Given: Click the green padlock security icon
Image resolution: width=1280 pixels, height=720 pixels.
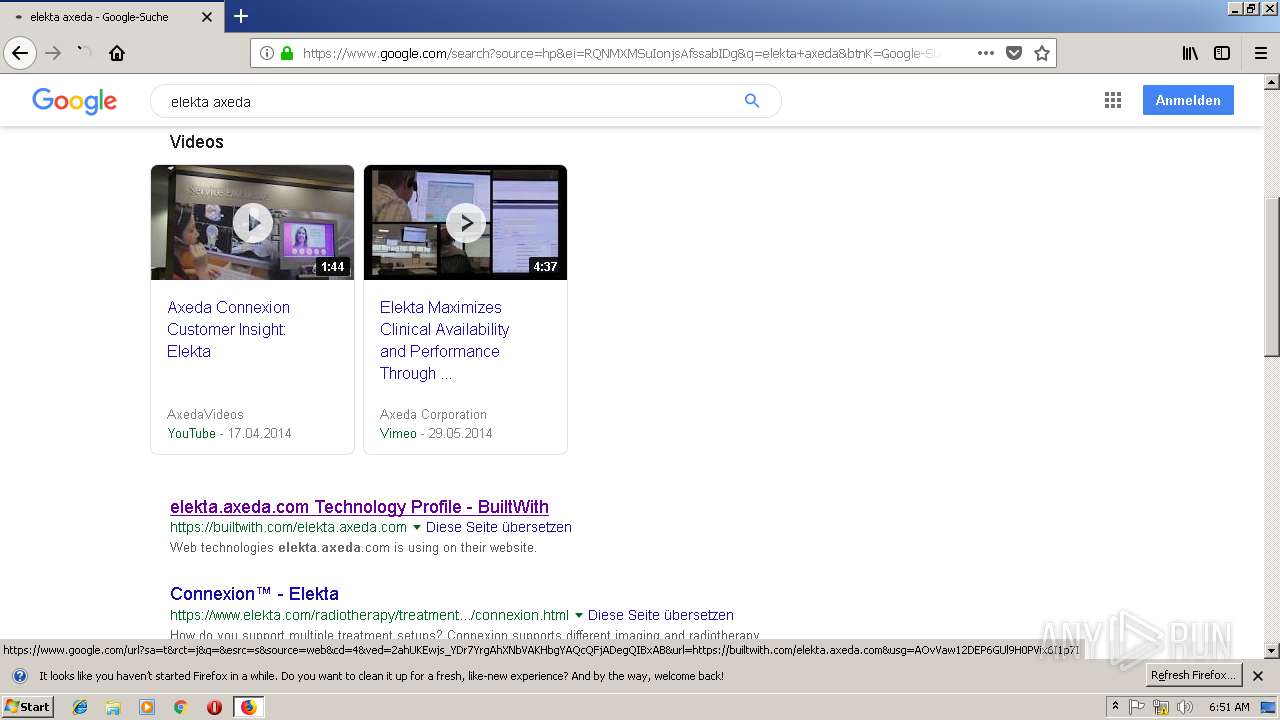Looking at the screenshot, I should [287, 53].
